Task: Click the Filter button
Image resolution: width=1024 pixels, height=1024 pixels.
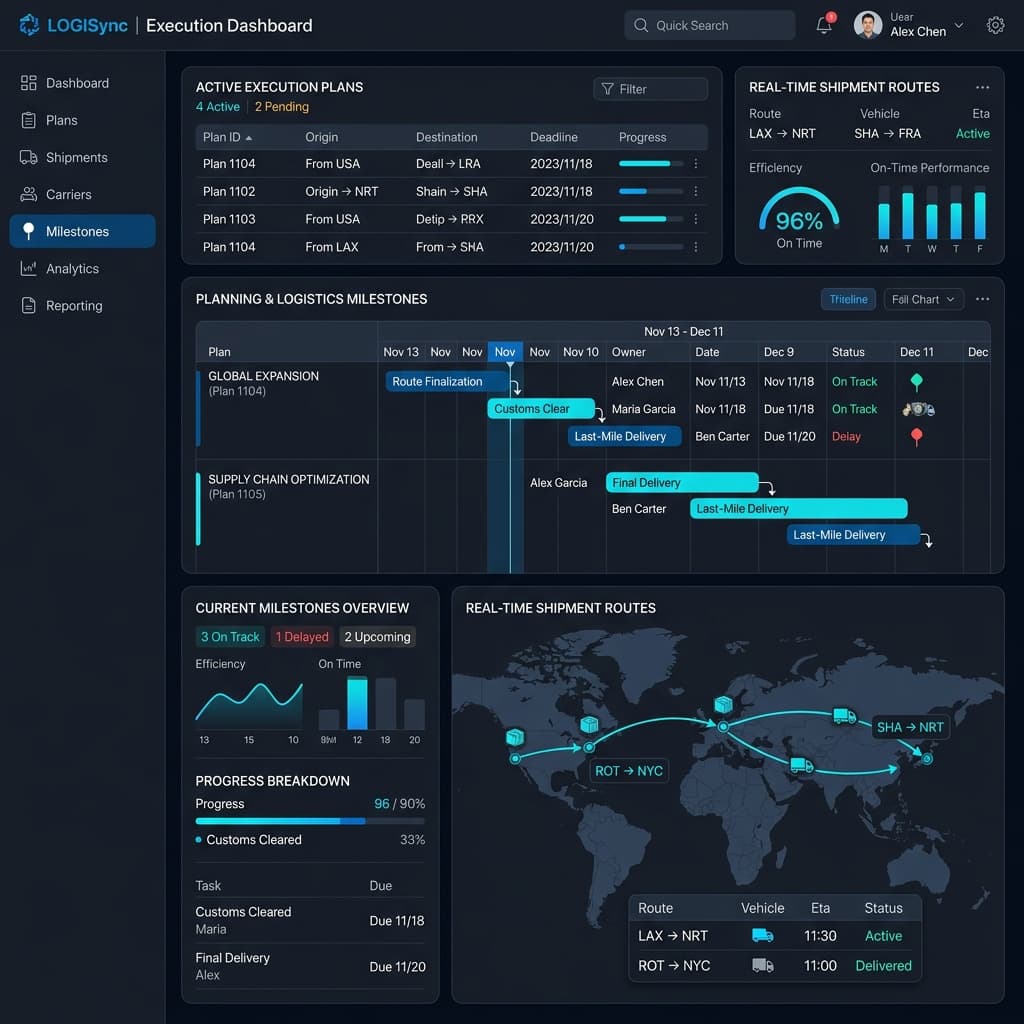Action: 650,89
